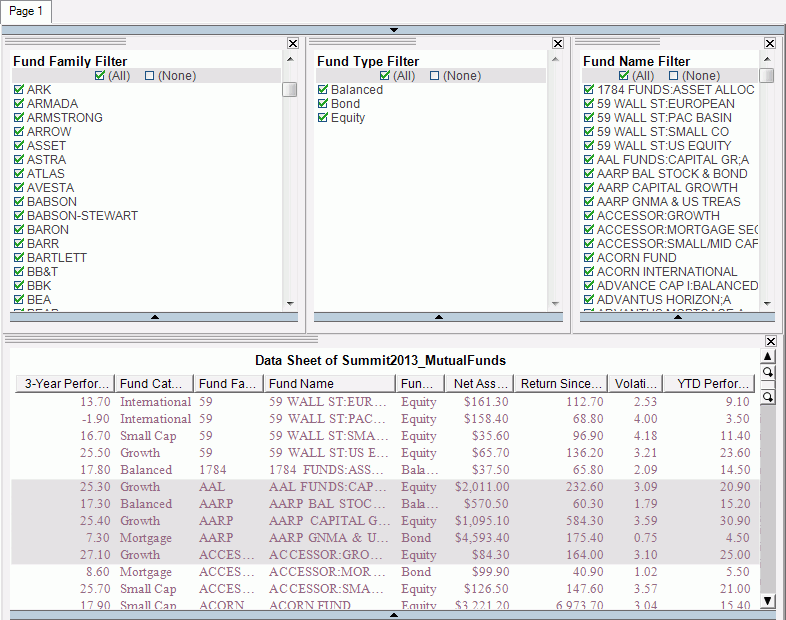Image resolution: width=786 pixels, height=620 pixels.
Task: Click the Return Since... column header
Action: 561,383
